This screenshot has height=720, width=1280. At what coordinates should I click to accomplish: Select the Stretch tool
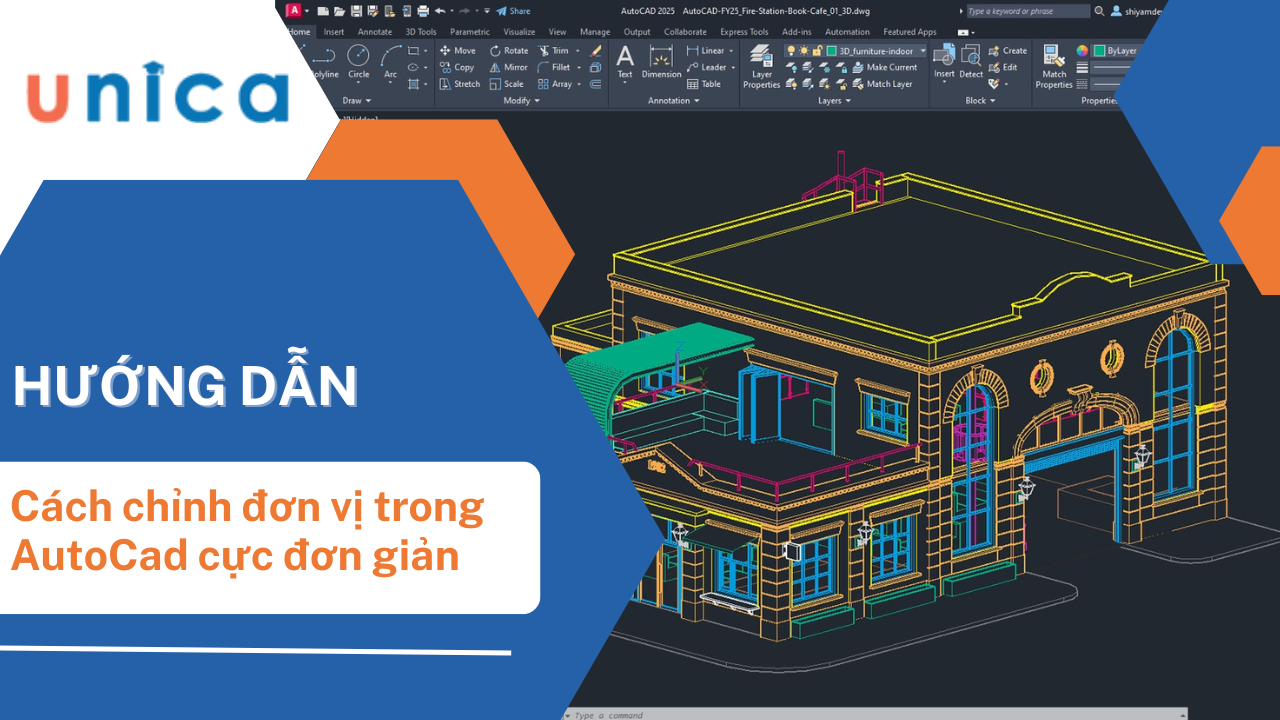point(460,84)
